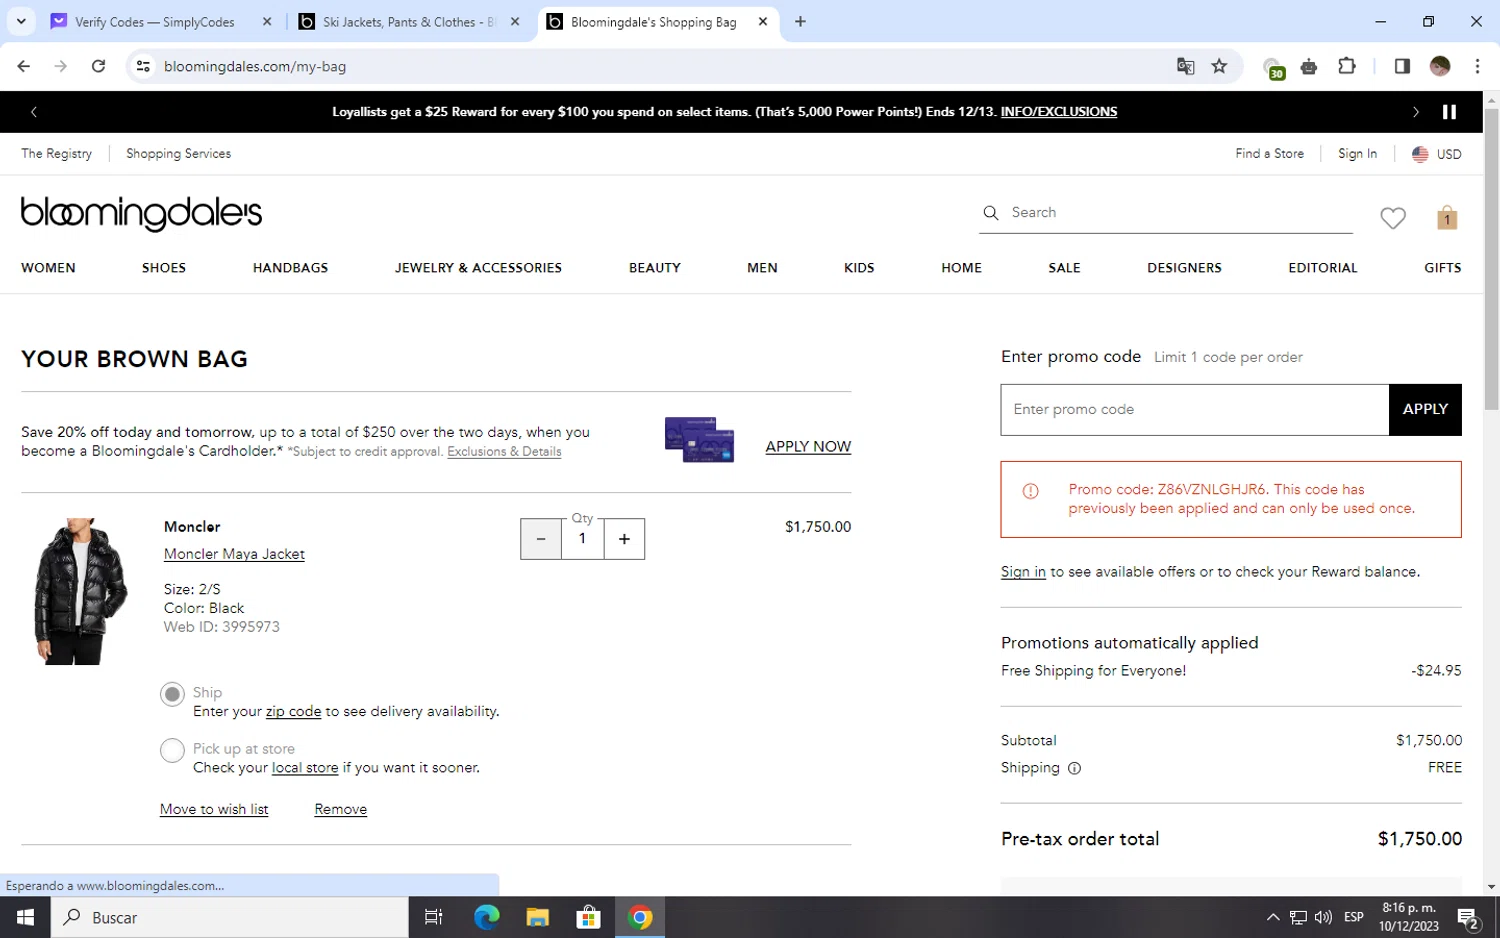The height and width of the screenshot is (938, 1500).
Task: Open INFO/EXCLUSIONS banner link
Action: pos(1059,112)
